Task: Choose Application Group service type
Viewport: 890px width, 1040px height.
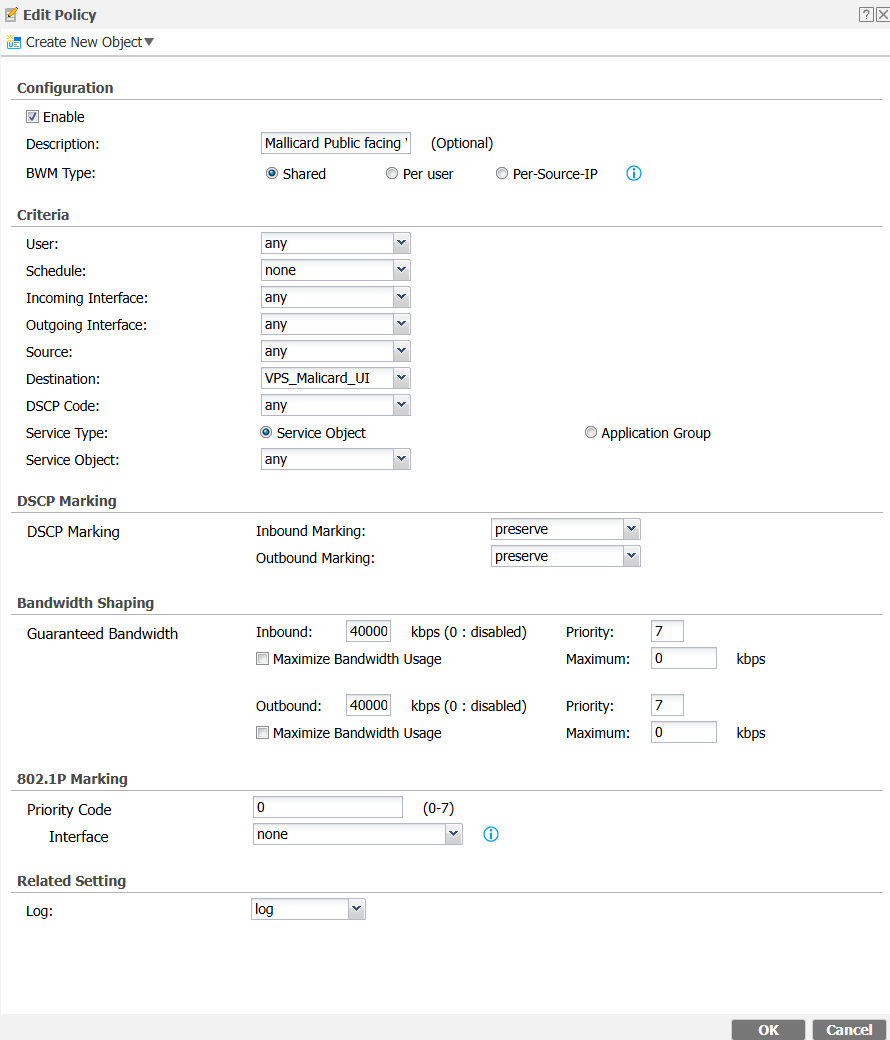Action: (591, 432)
